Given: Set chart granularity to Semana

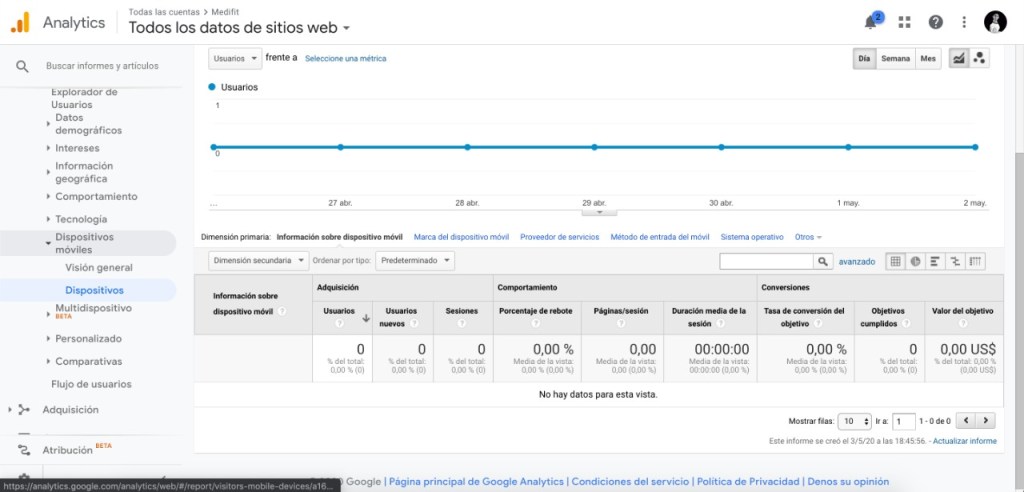Looking at the screenshot, I should (x=895, y=58).
